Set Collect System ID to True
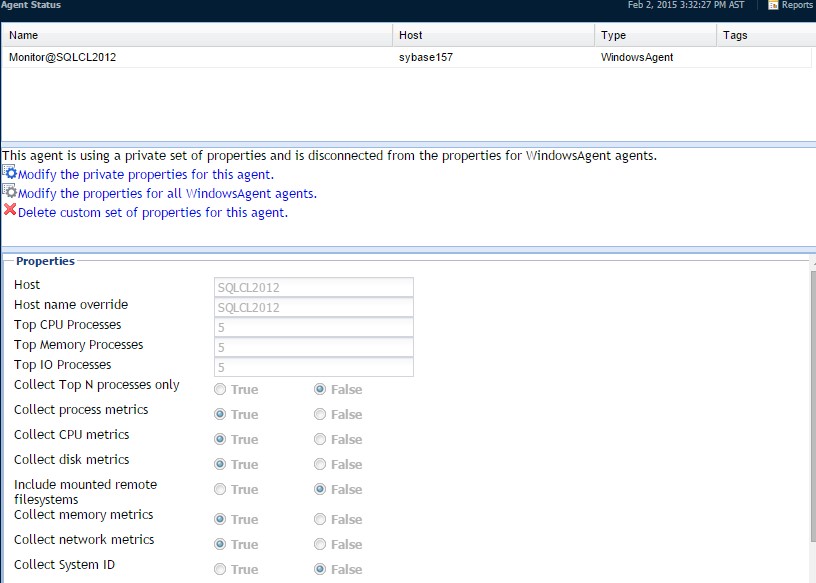Viewport: 816px width, 583px height. point(219,569)
